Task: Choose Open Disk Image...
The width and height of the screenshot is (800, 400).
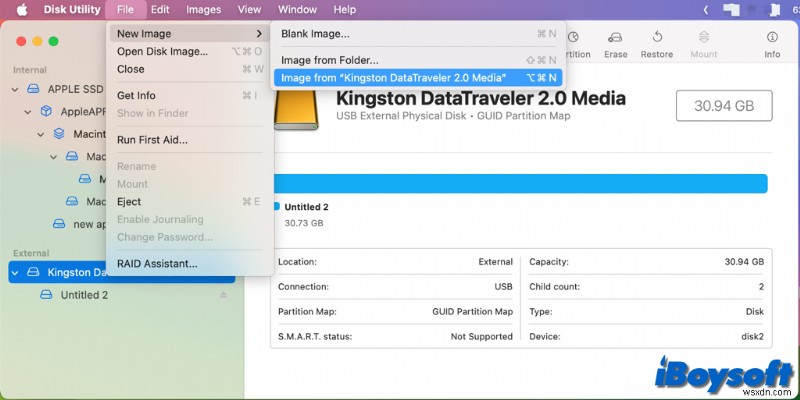Action: 189,52
